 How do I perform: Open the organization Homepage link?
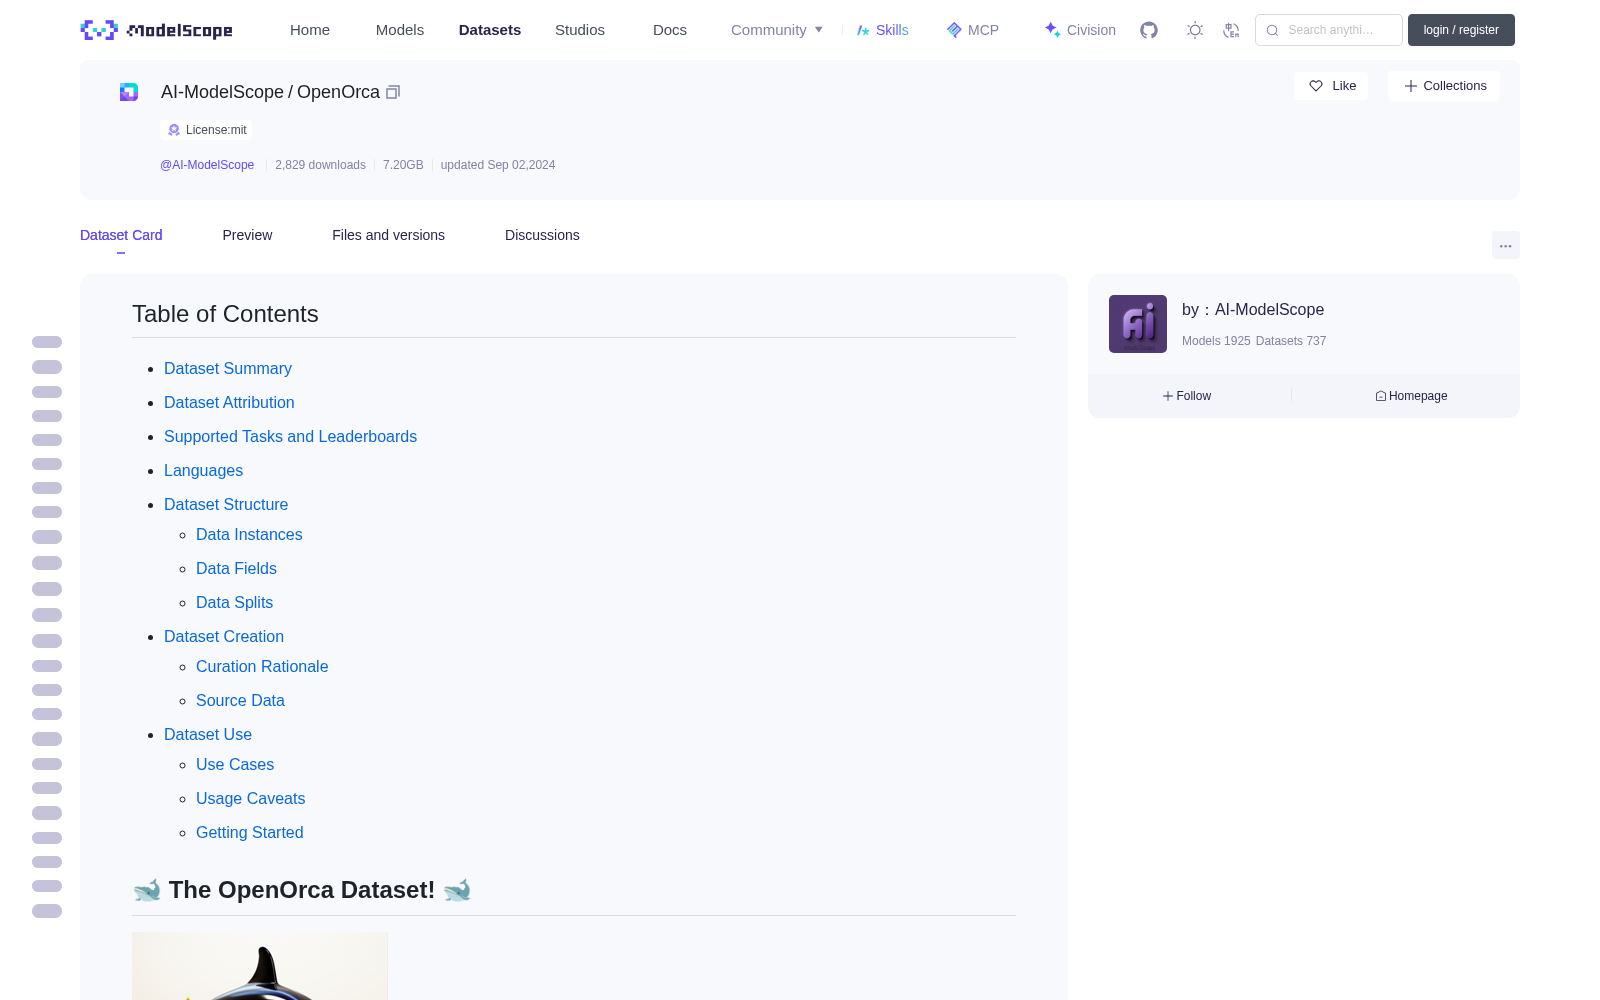(x=1411, y=396)
